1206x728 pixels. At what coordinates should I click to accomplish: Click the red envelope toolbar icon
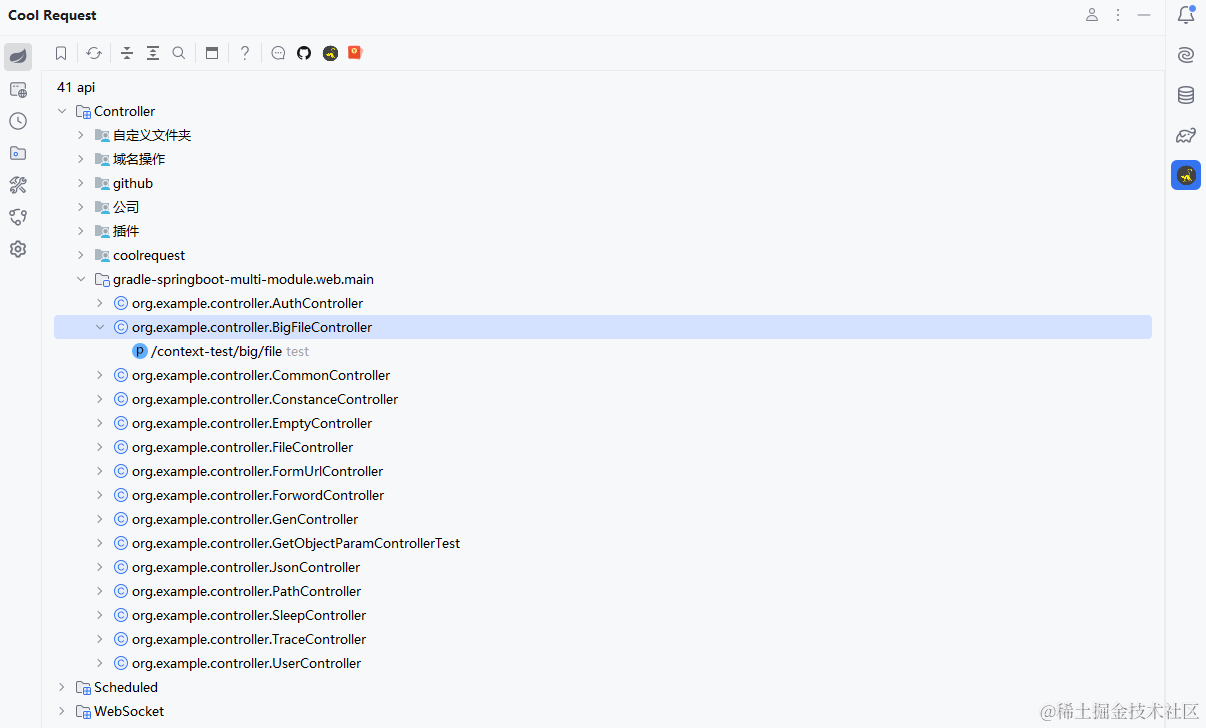point(355,52)
